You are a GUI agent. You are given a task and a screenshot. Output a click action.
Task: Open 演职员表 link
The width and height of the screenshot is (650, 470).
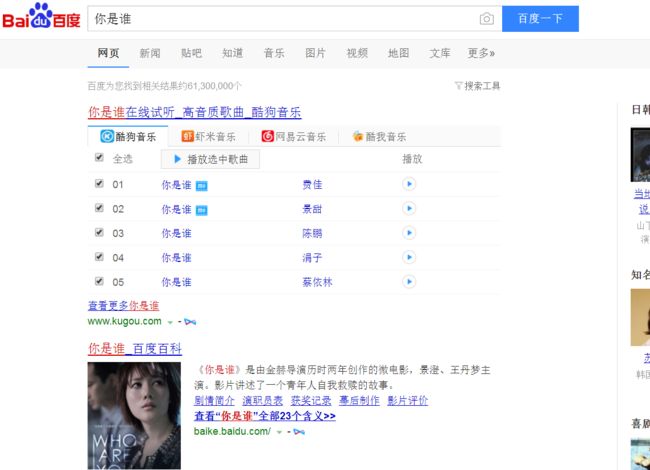[x=262, y=400]
